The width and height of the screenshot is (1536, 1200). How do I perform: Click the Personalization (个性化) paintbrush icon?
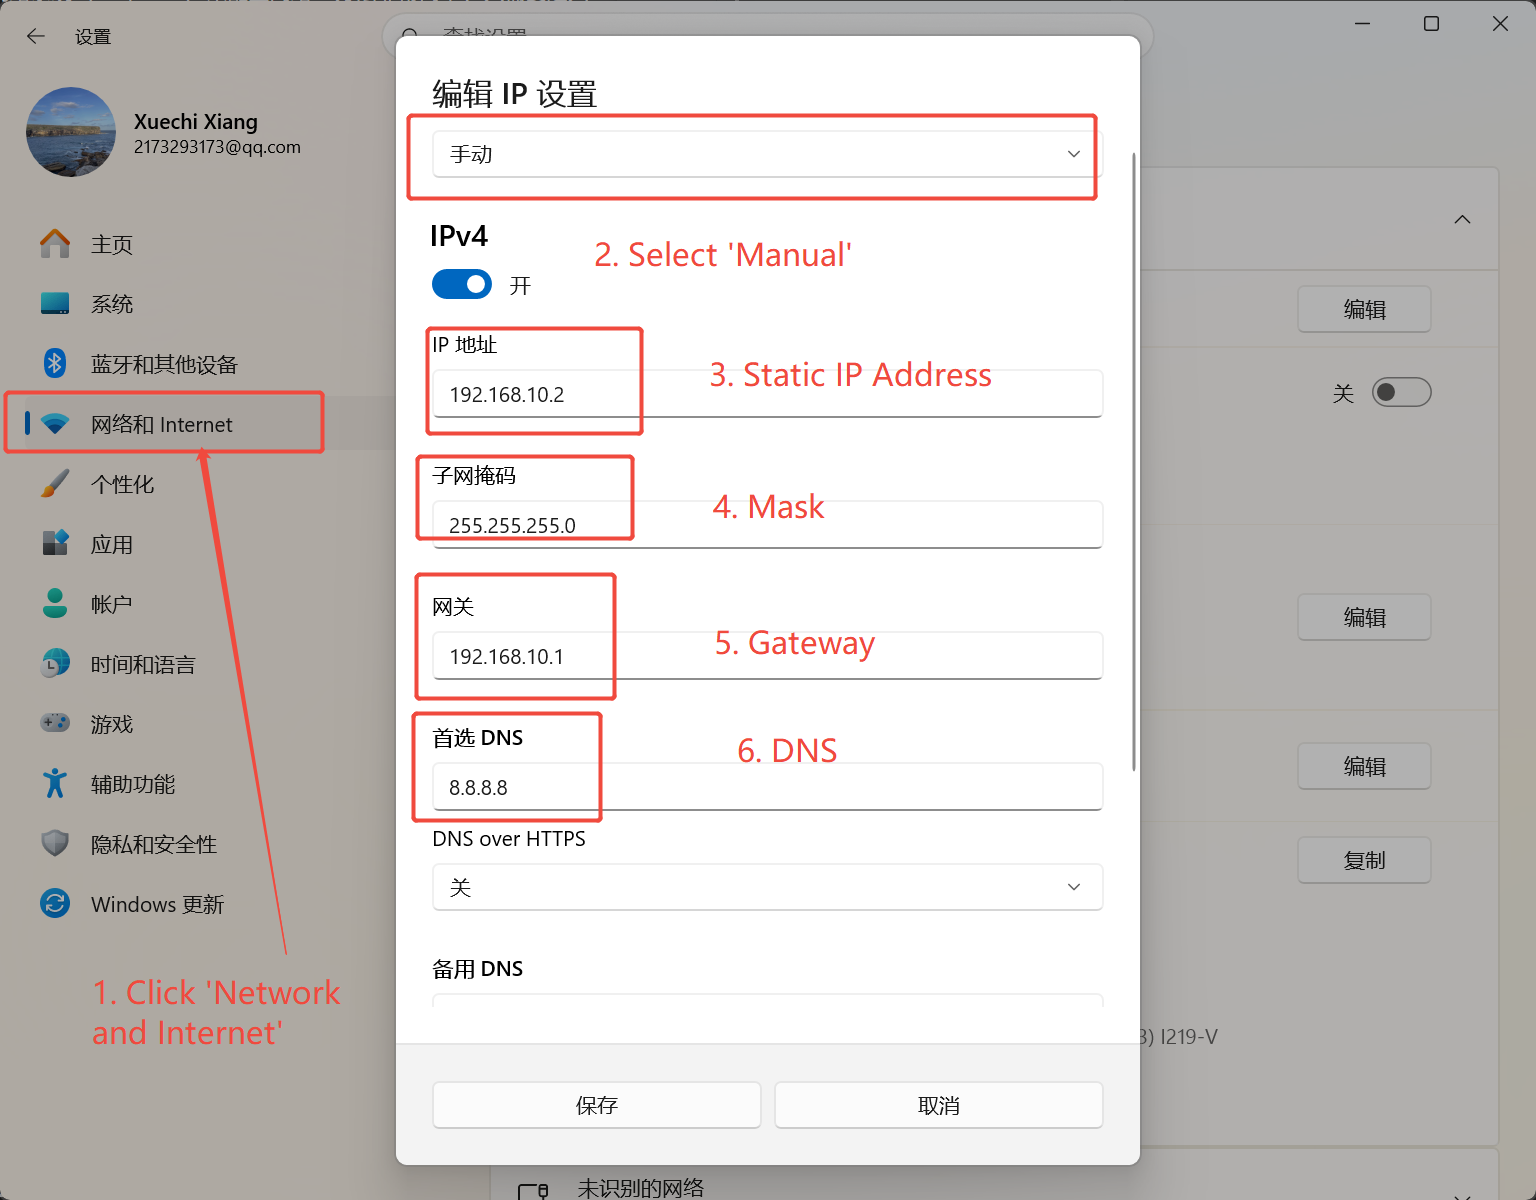[x=55, y=484]
